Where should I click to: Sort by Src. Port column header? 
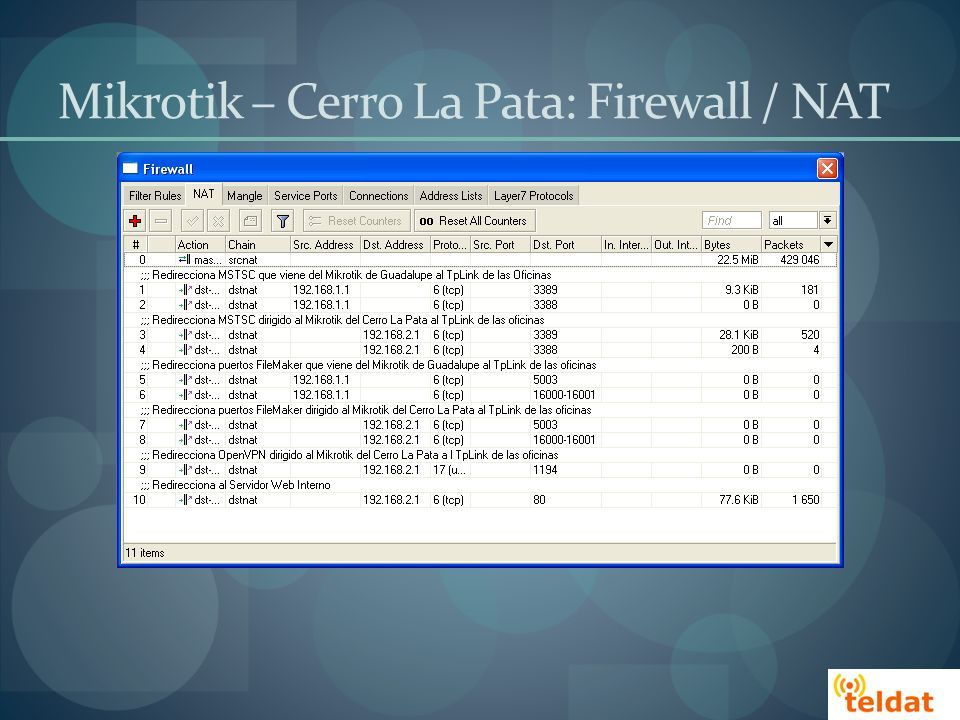[x=500, y=244]
